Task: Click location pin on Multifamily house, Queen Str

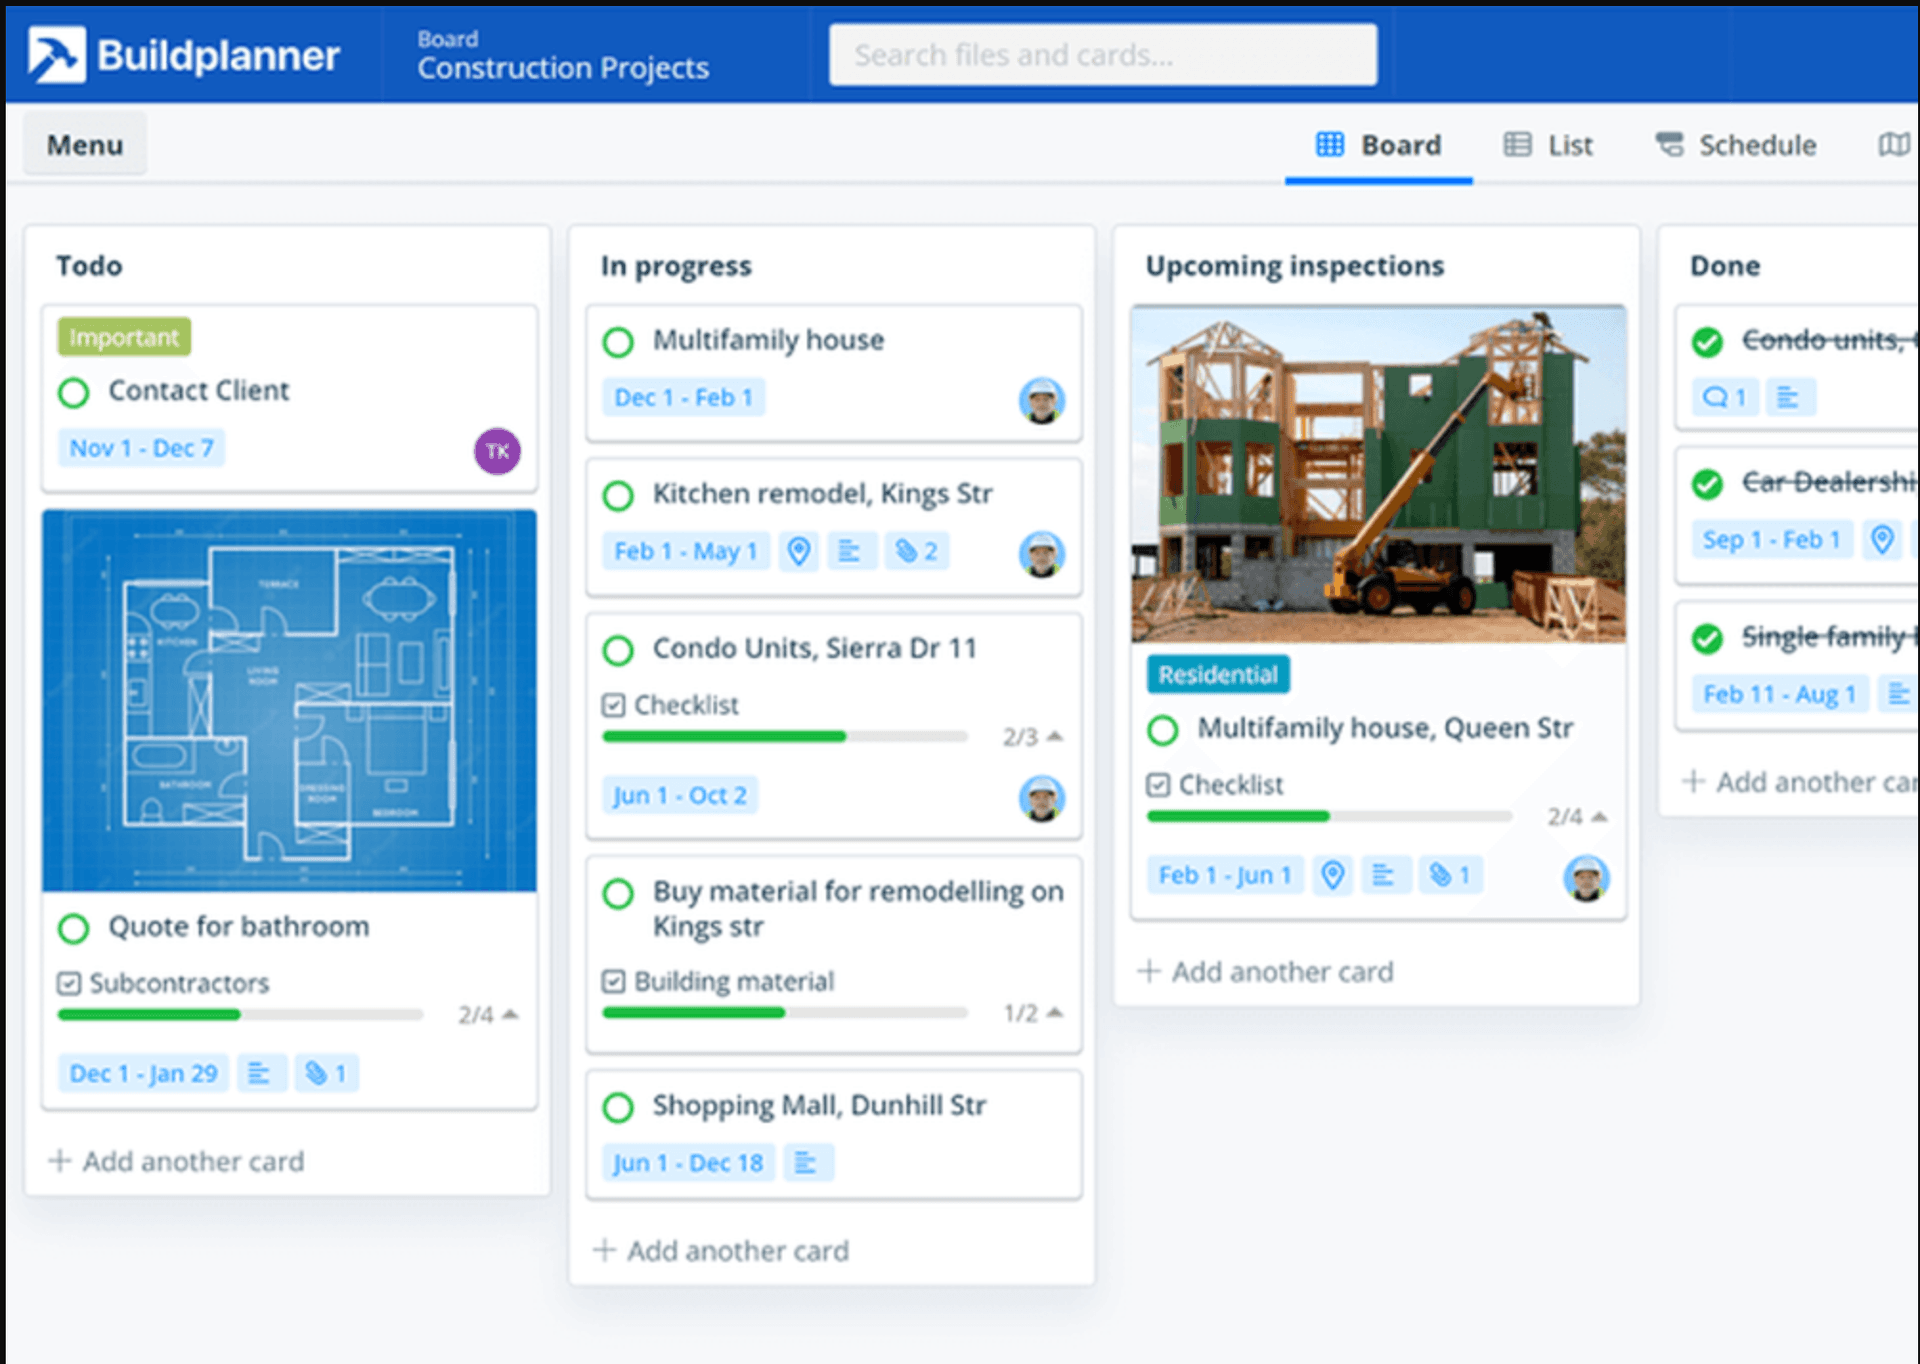Action: point(1332,875)
